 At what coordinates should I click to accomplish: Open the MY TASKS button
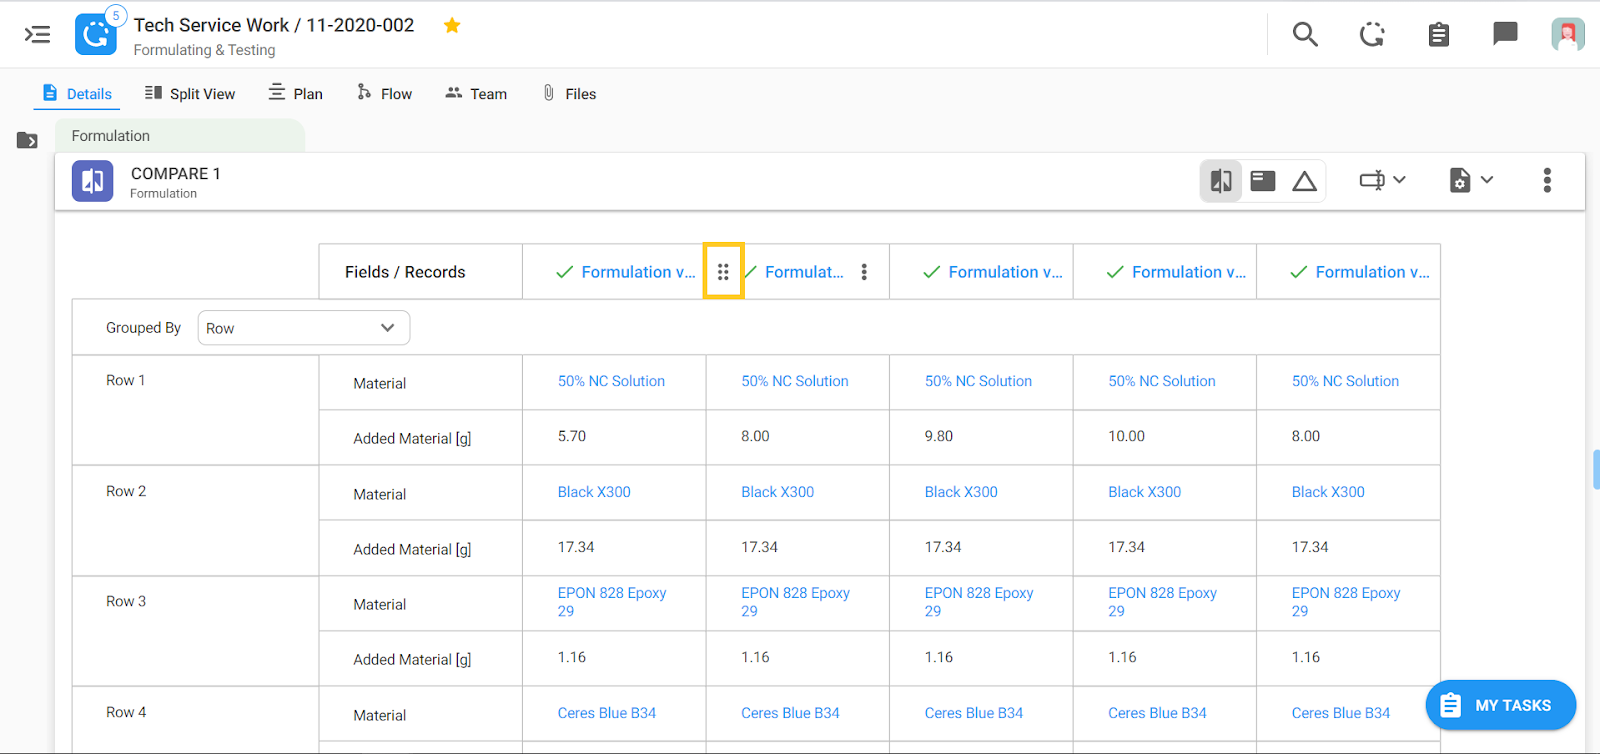point(1500,705)
